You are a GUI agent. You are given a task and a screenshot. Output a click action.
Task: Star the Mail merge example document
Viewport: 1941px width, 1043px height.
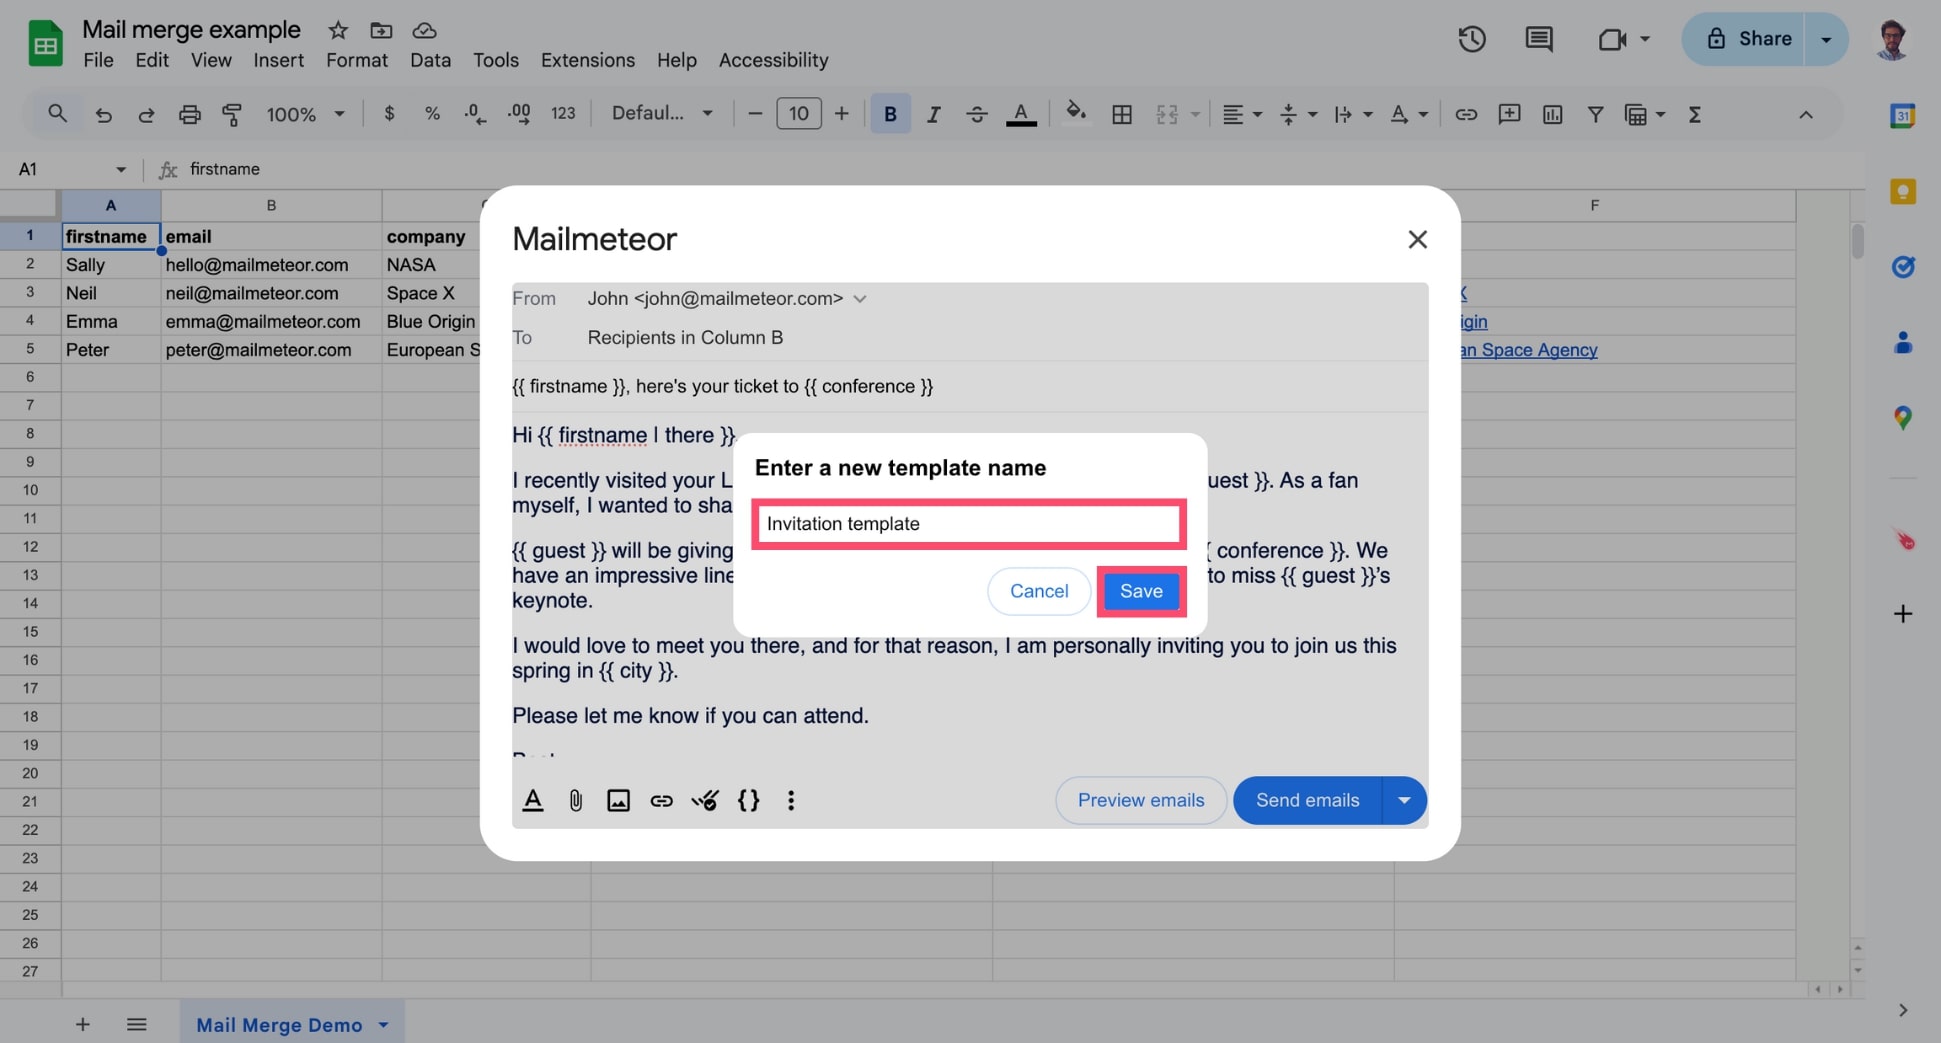[x=338, y=30]
